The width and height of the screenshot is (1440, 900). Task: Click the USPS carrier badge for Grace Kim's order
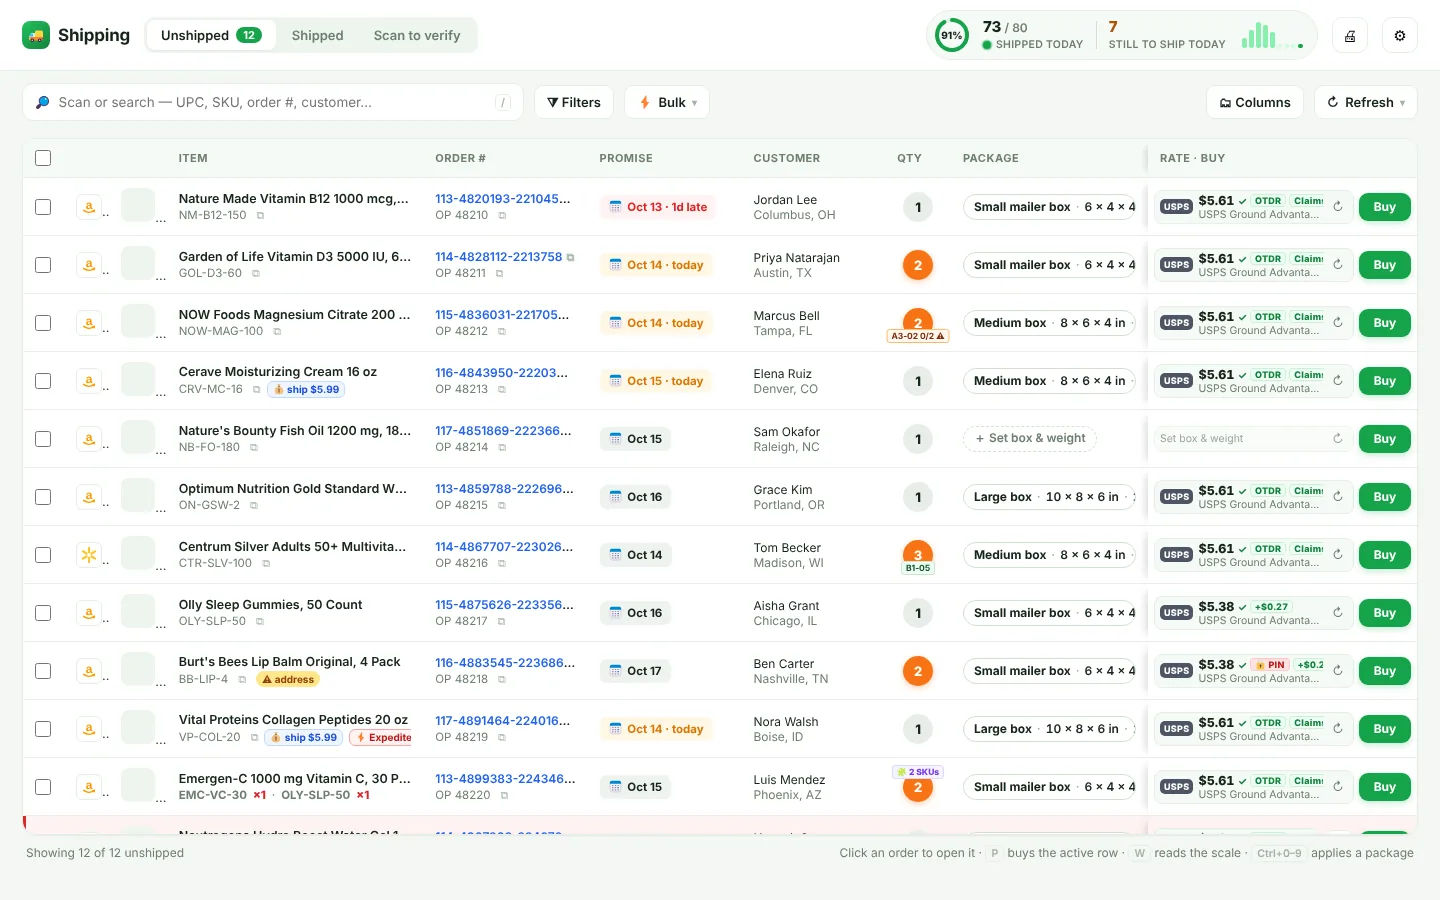click(x=1176, y=497)
